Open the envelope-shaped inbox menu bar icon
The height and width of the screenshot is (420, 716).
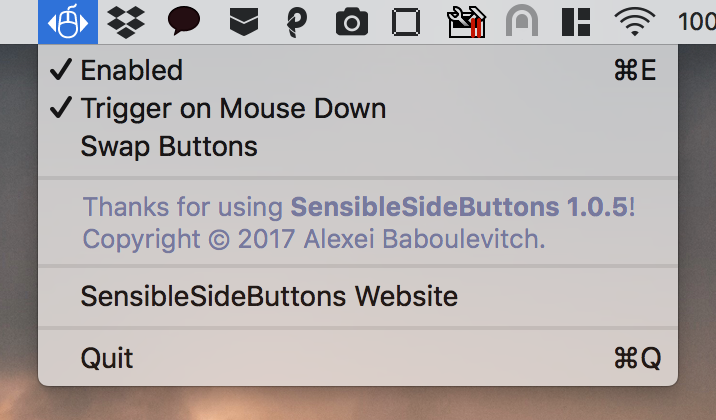click(244, 22)
